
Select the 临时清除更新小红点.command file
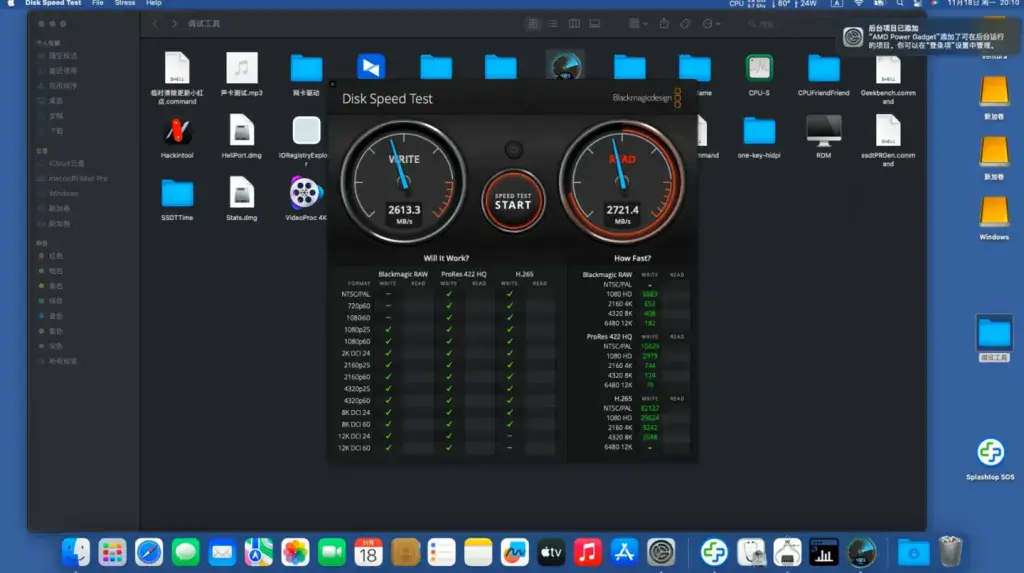pyautogui.click(x=177, y=78)
